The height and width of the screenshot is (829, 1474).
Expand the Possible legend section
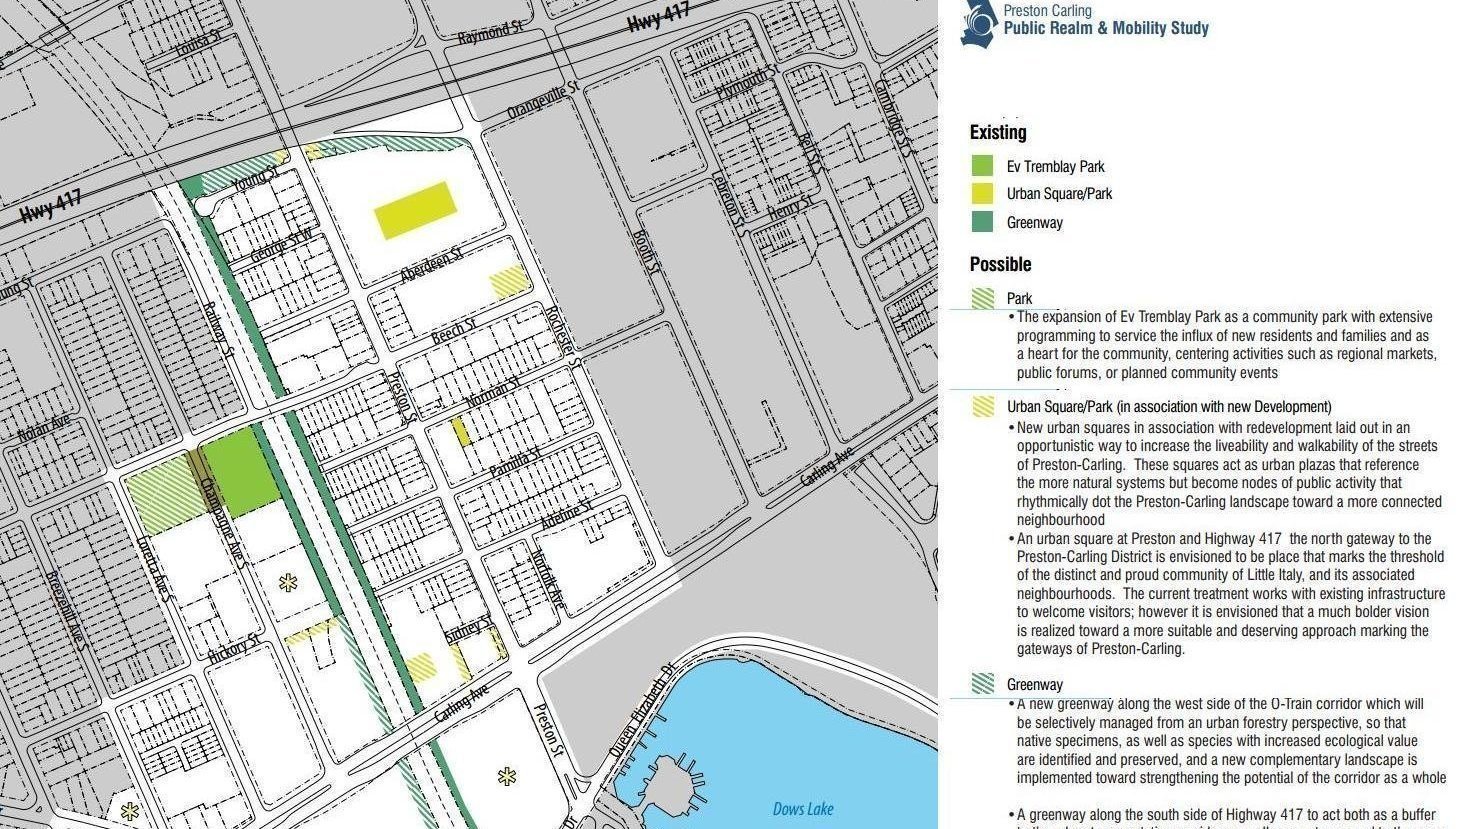point(1000,264)
